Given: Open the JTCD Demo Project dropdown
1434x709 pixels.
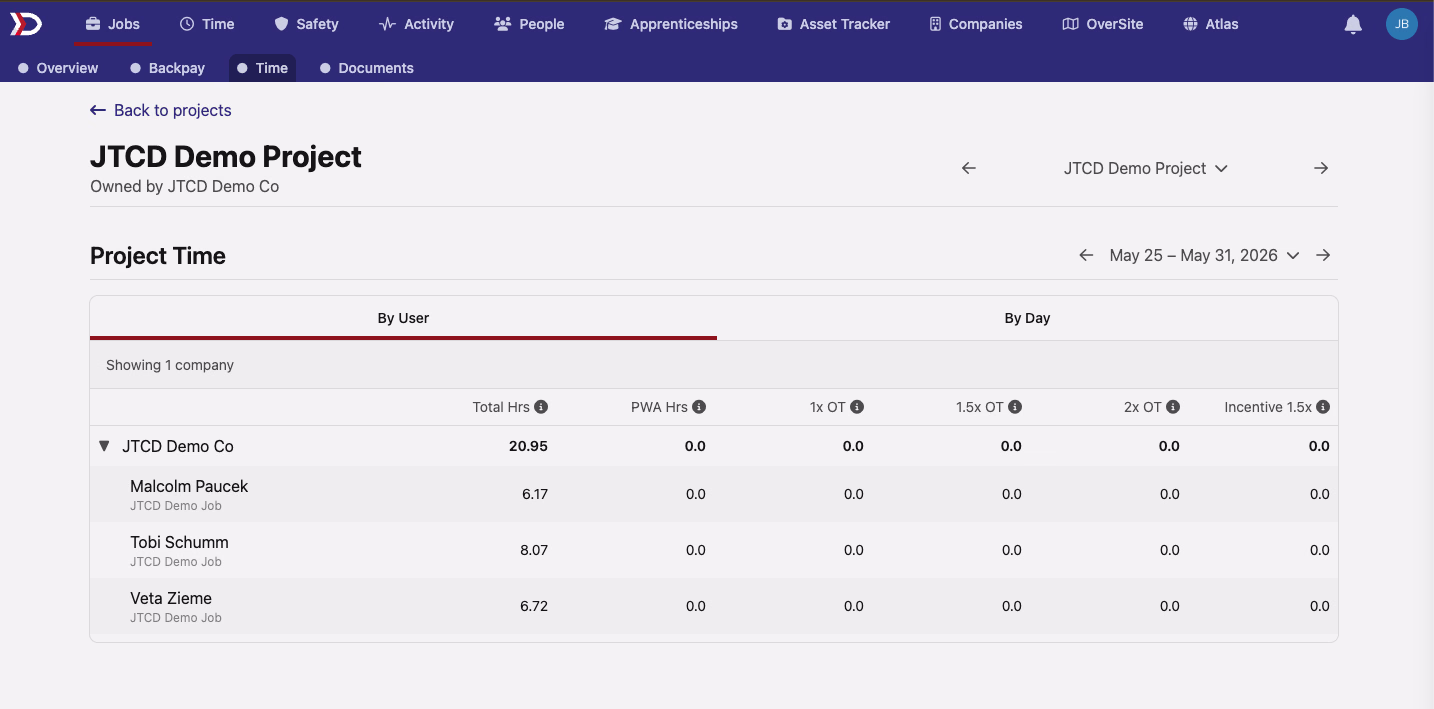Looking at the screenshot, I should point(1145,168).
